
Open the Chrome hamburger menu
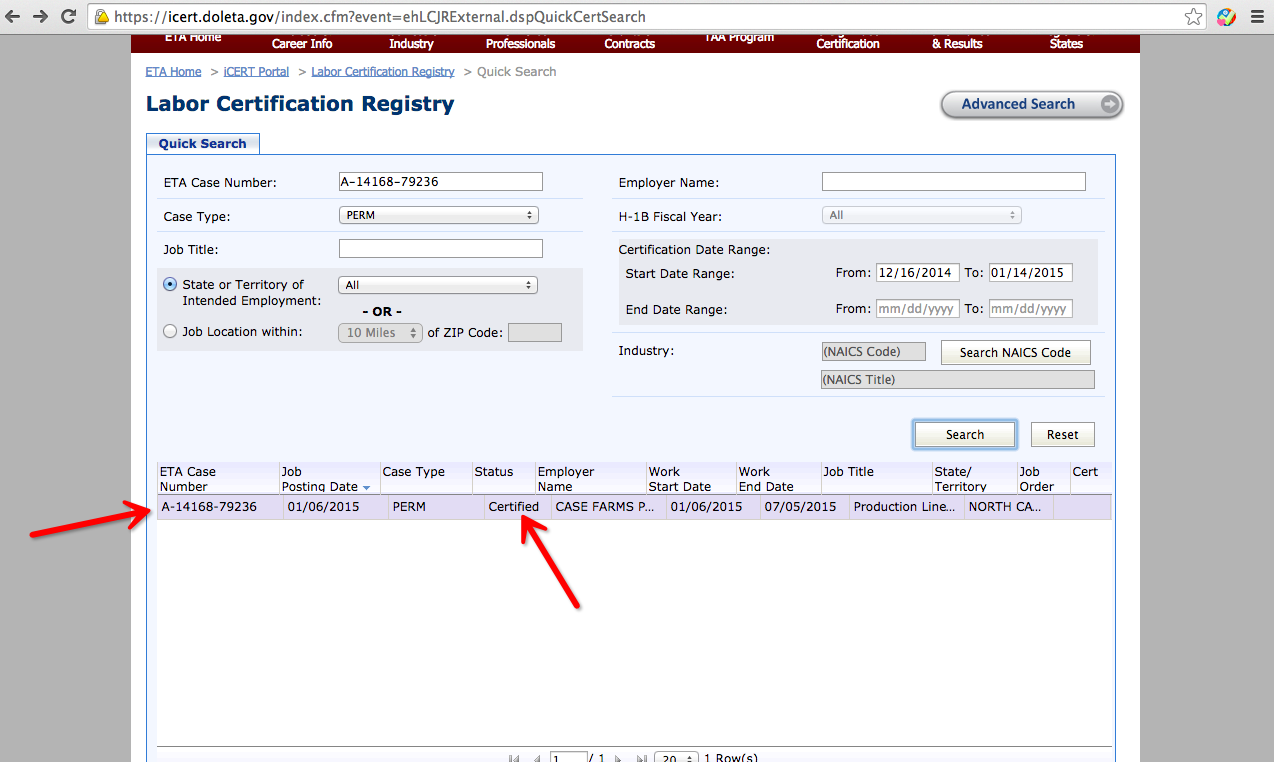pos(1256,17)
